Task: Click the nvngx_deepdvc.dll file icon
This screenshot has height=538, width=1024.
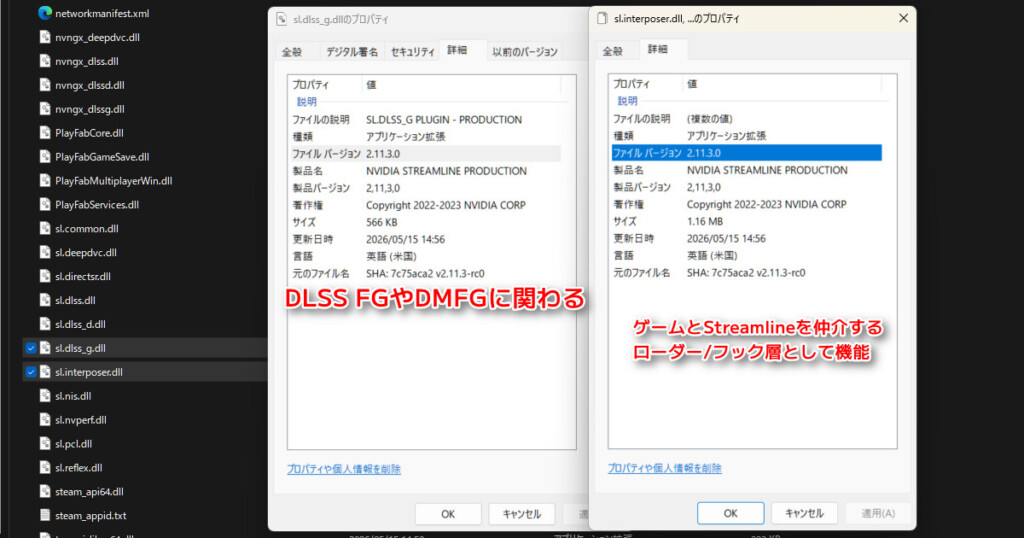Action: (x=45, y=37)
